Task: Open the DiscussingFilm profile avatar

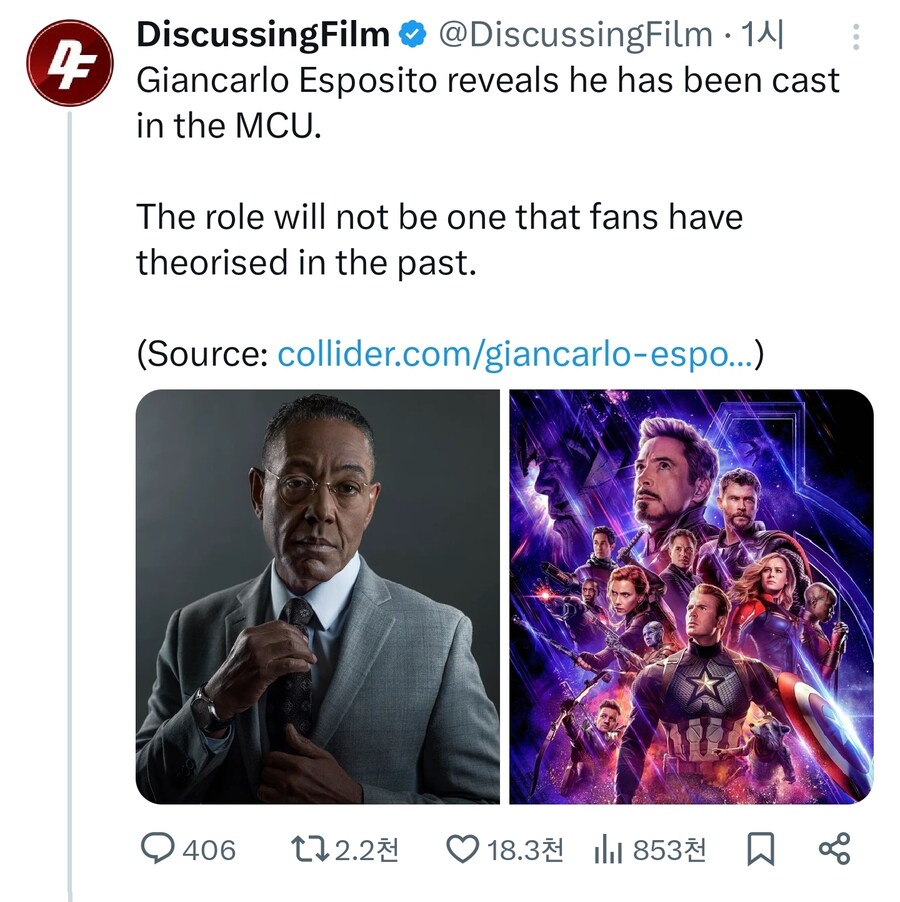Action: [x=70, y=63]
